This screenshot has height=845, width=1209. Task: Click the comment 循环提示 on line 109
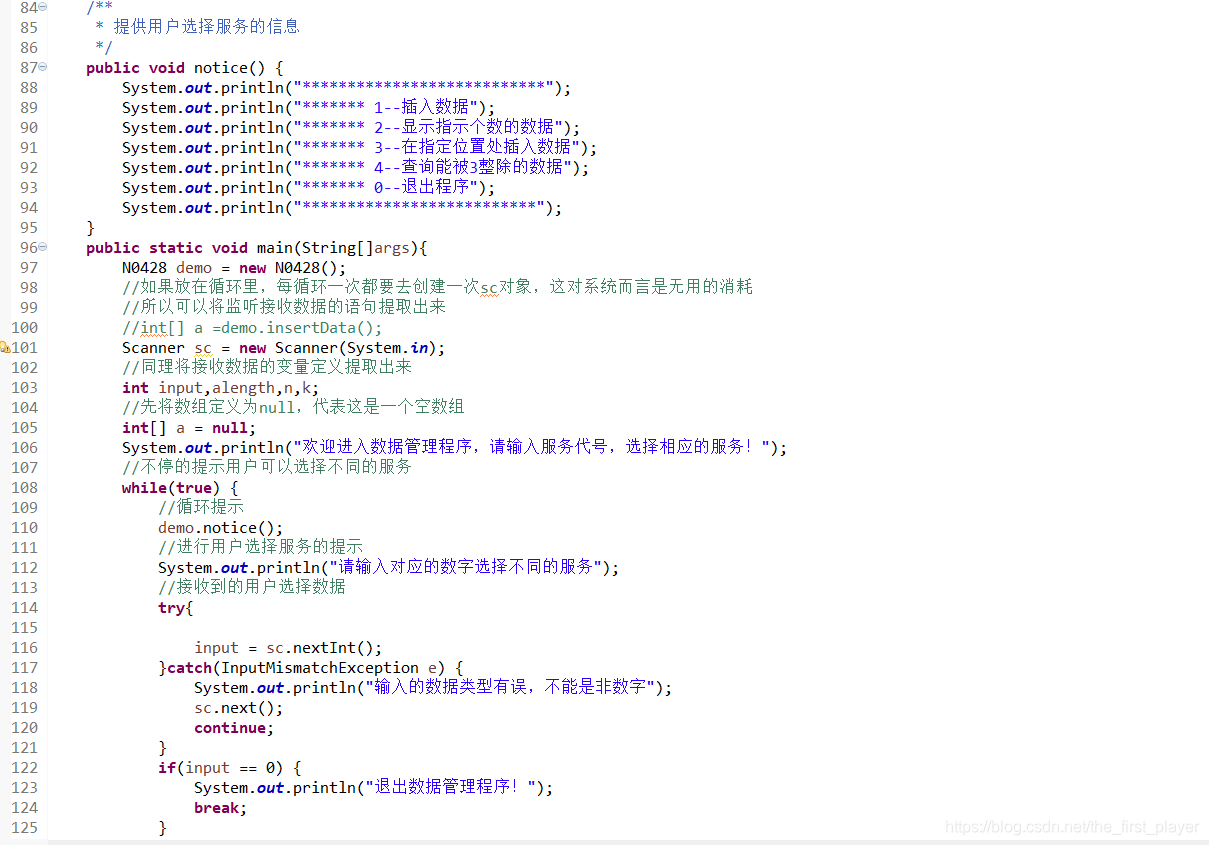click(x=201, y=507)
